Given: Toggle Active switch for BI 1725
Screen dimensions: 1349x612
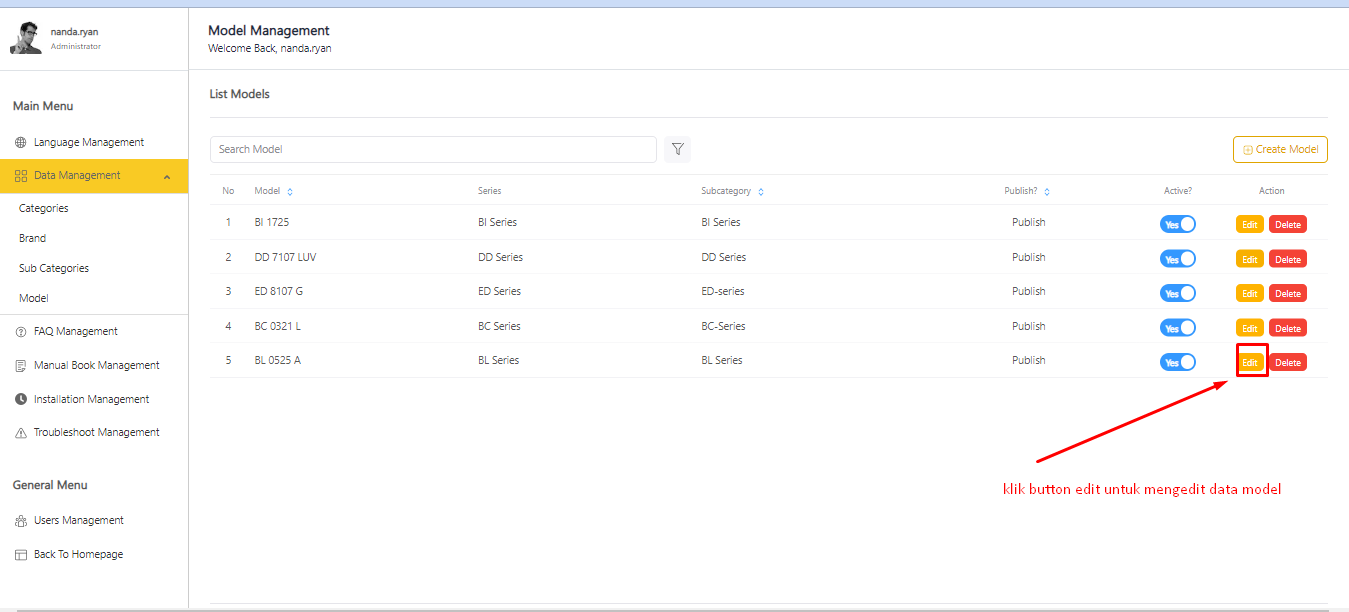Looking at the screenshot, I should [x=1177, y=225].
